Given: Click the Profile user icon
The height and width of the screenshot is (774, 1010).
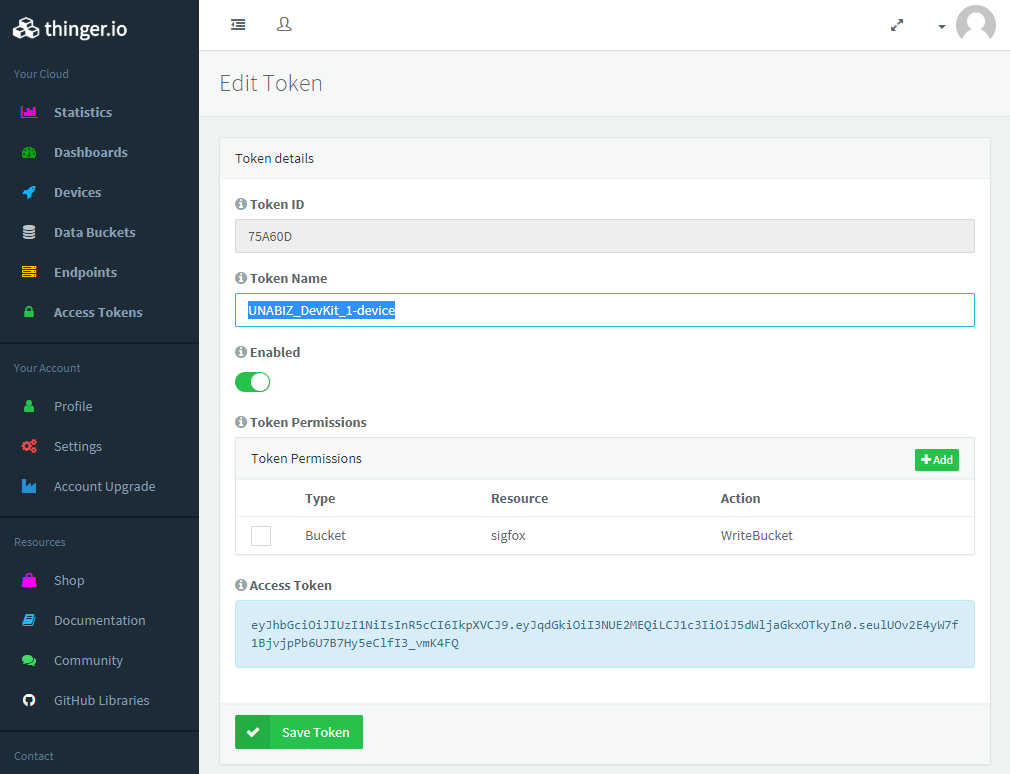Looking at the screenshot, I should click(29, 406).
